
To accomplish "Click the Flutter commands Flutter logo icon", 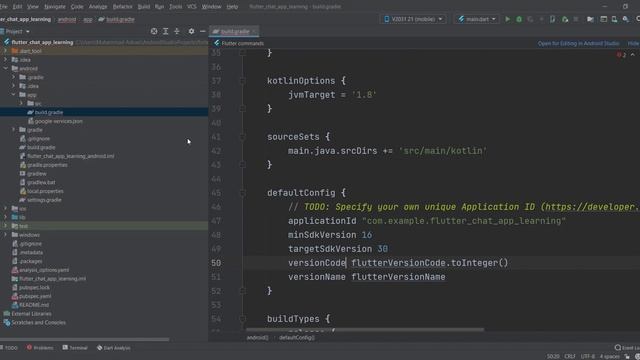I will coord(217,43).
